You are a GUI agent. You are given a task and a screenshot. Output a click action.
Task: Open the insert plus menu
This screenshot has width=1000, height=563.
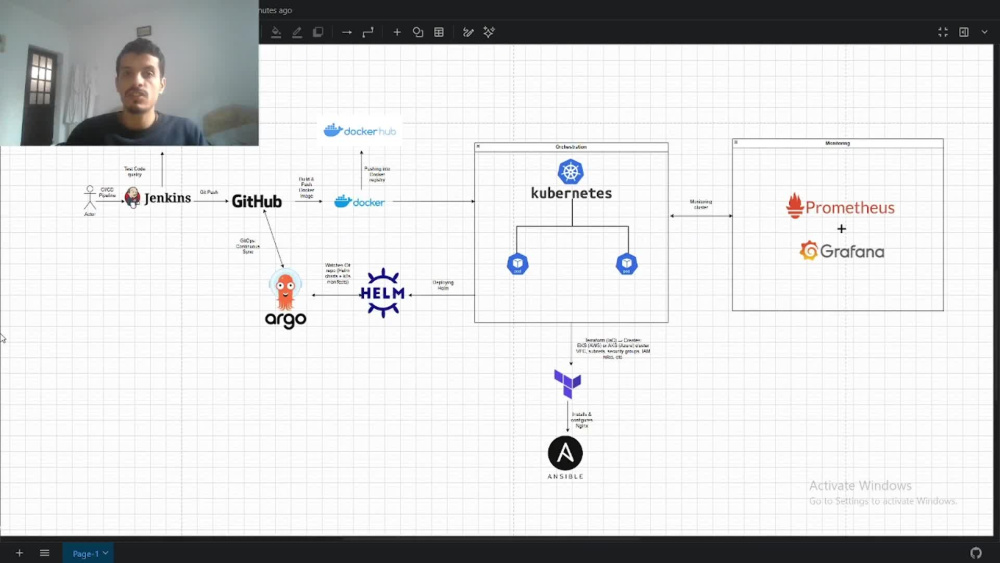pyautogui.click(x=397, y=32)
